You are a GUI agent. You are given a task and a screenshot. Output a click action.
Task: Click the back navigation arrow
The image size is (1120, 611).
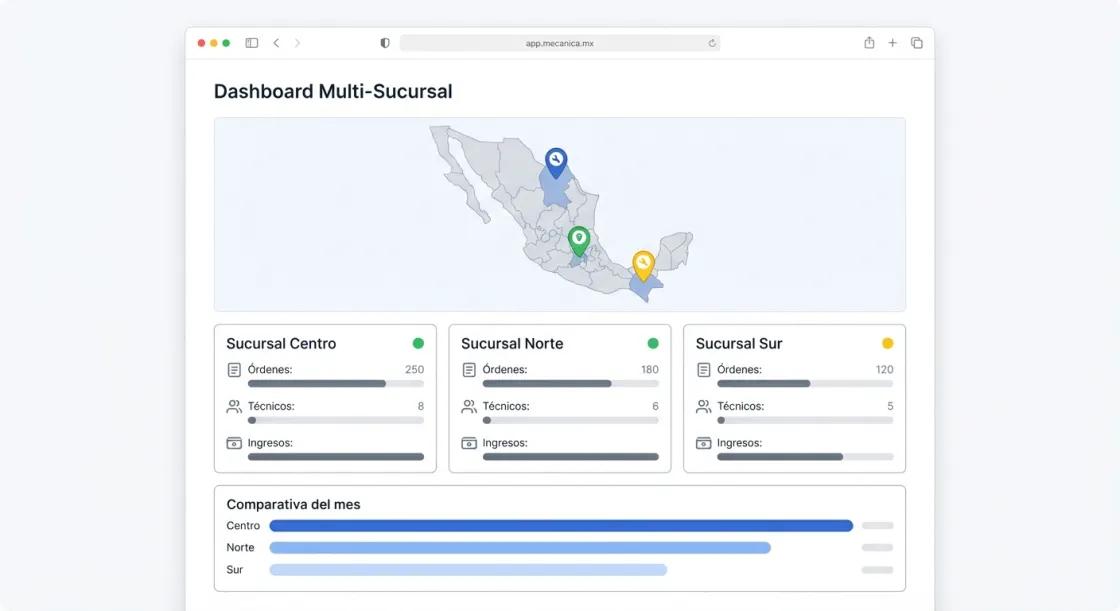point(276,42)
